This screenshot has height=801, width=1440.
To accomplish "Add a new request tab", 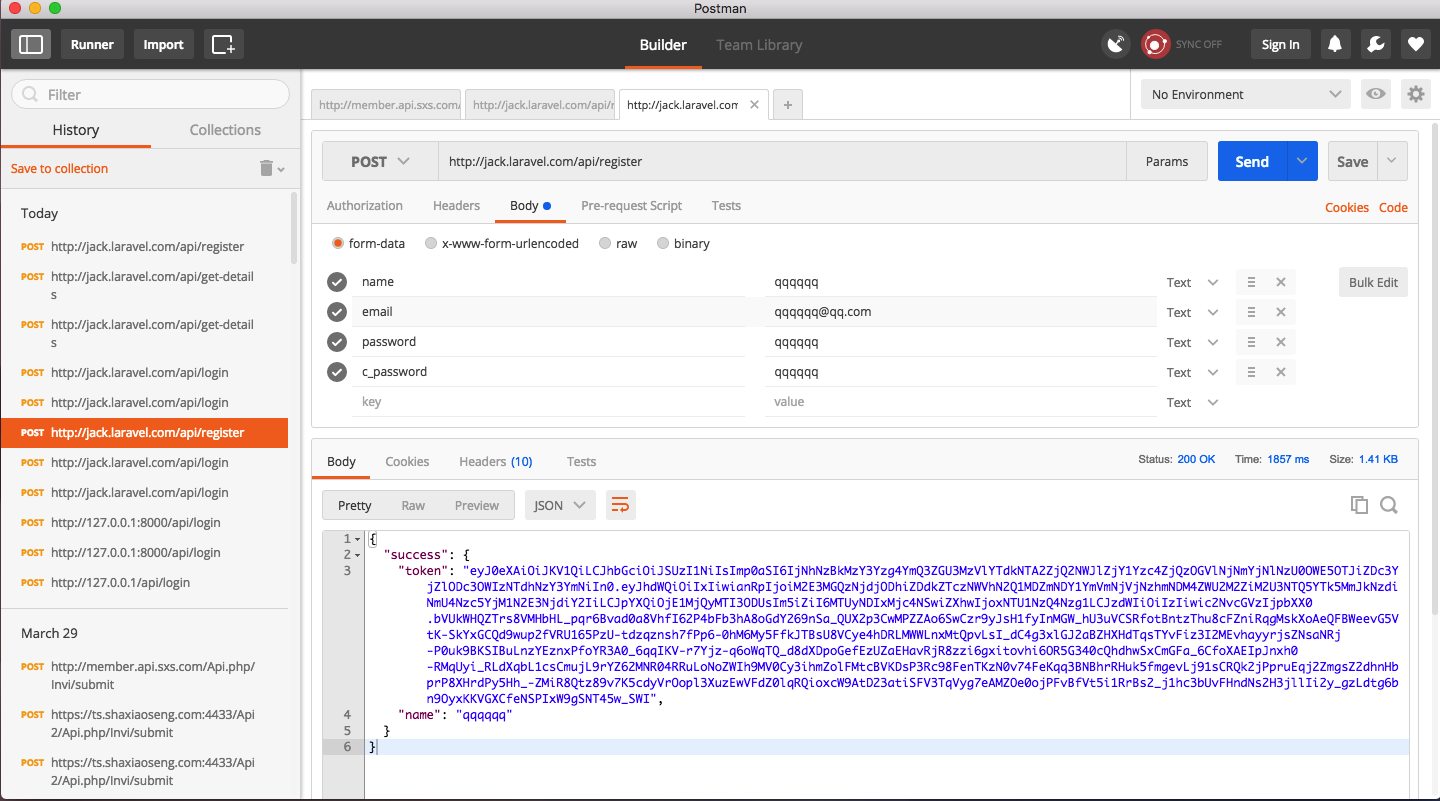I will point(787,104).
